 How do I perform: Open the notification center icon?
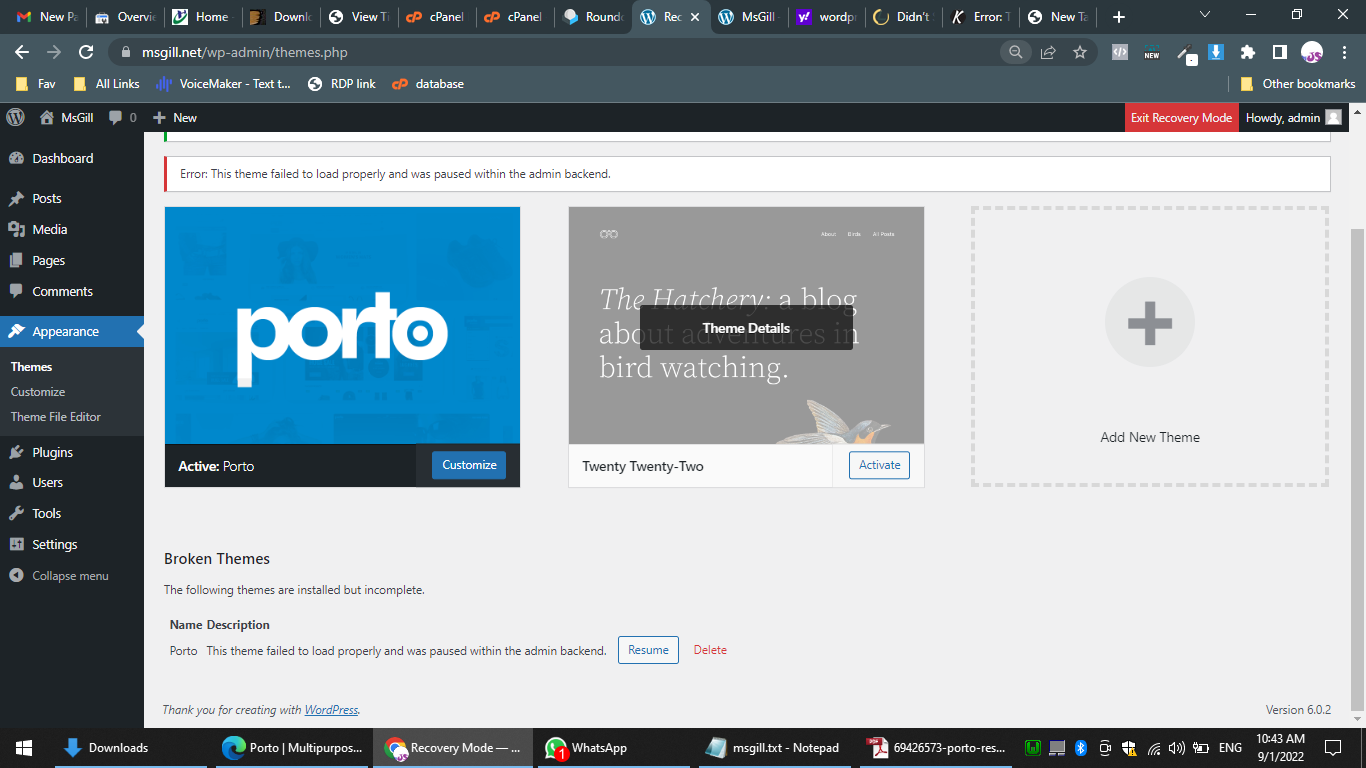1333,748
